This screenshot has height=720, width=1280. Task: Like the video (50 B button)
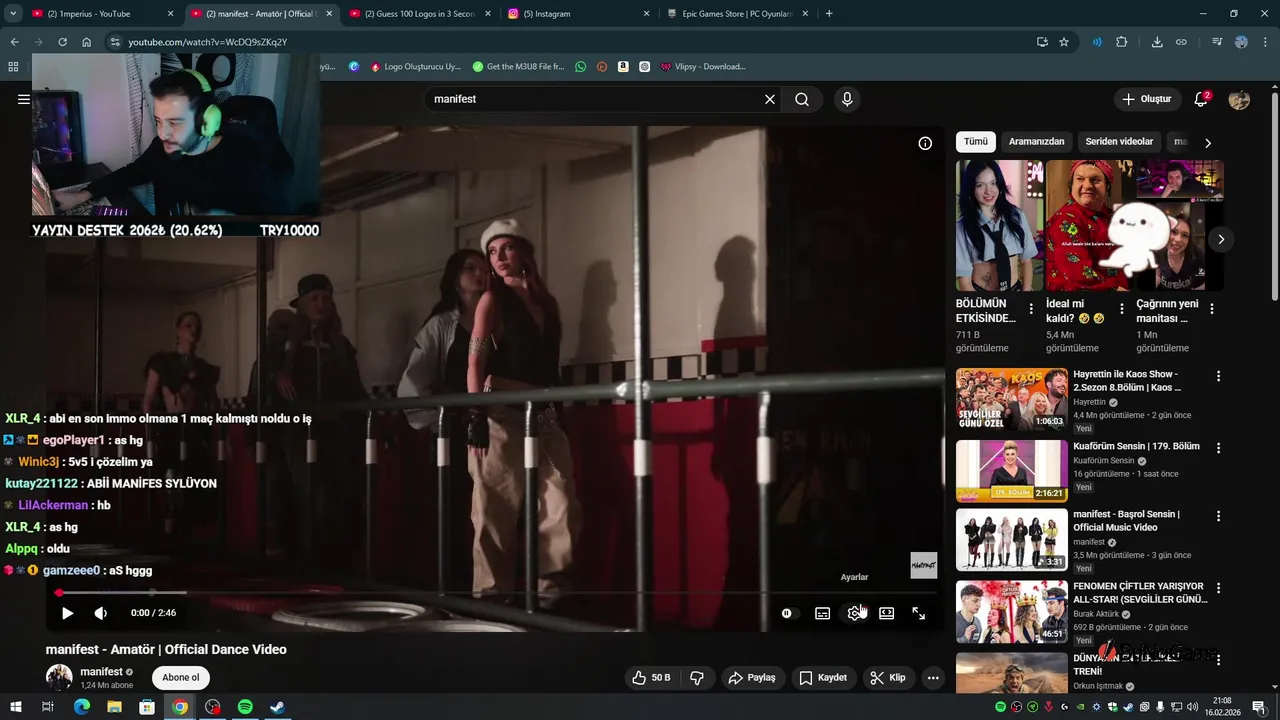(651, 678)
